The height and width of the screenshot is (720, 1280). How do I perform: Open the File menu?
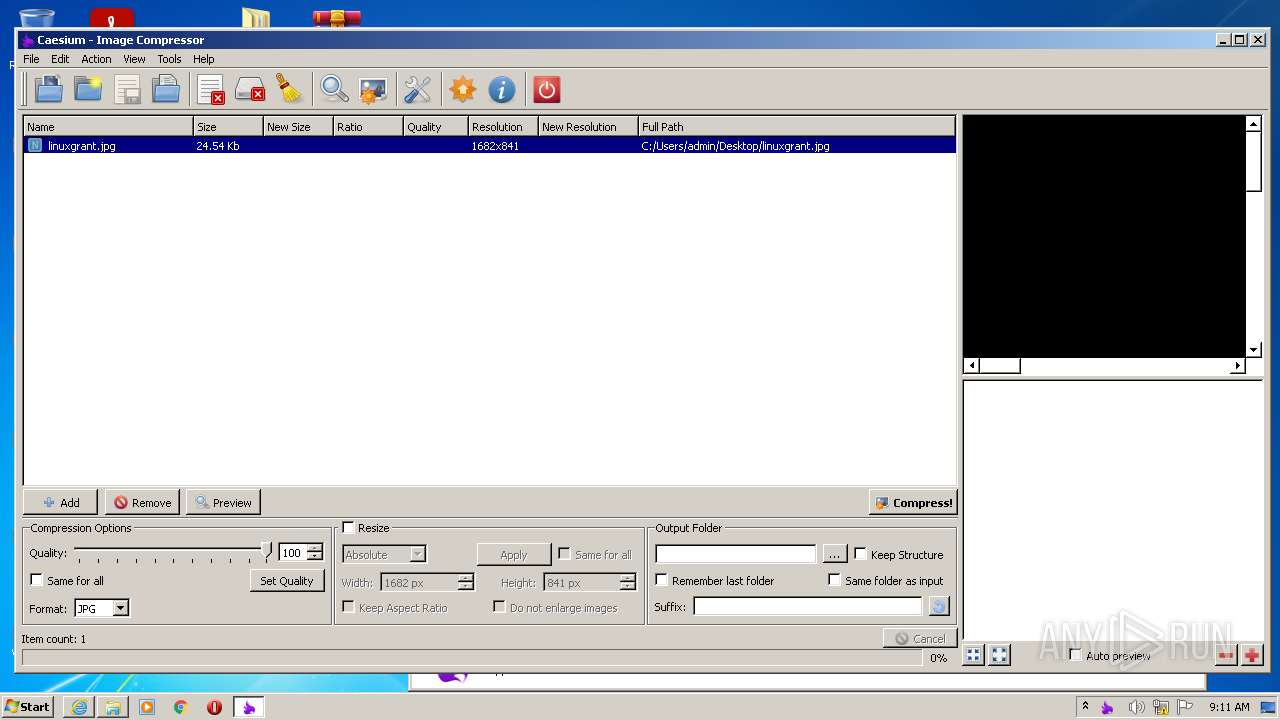tap(31, 59)
